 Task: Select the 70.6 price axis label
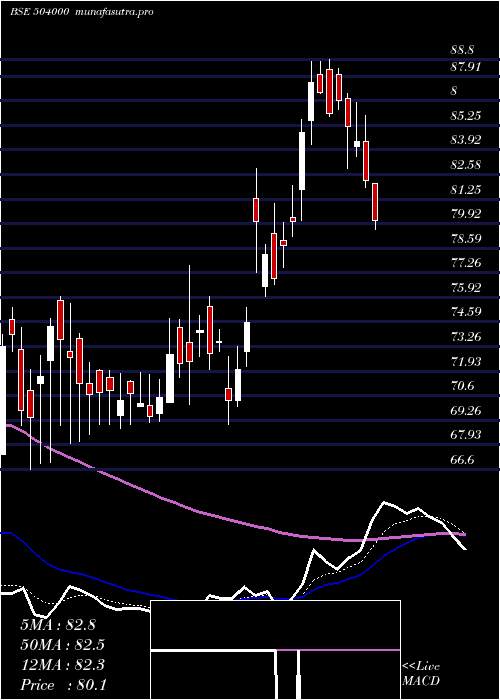[x=463, y=386]
